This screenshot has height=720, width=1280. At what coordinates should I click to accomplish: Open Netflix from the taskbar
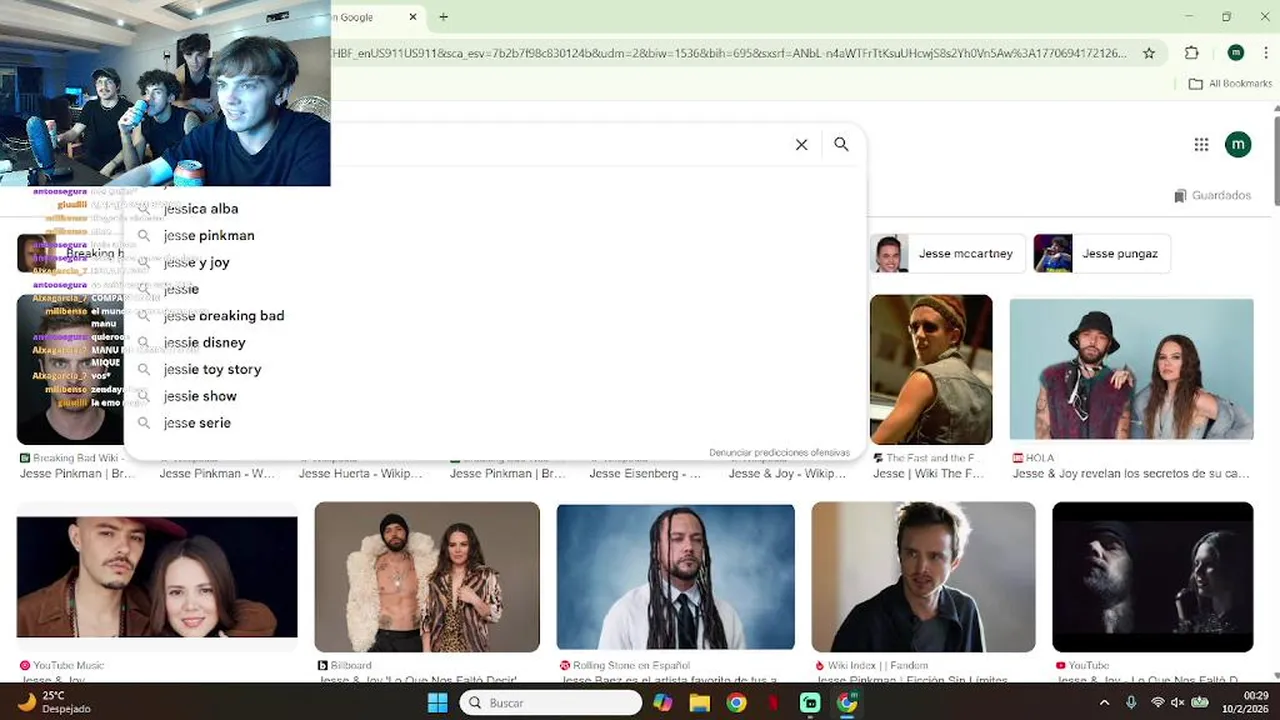click(x=773, y=703)
